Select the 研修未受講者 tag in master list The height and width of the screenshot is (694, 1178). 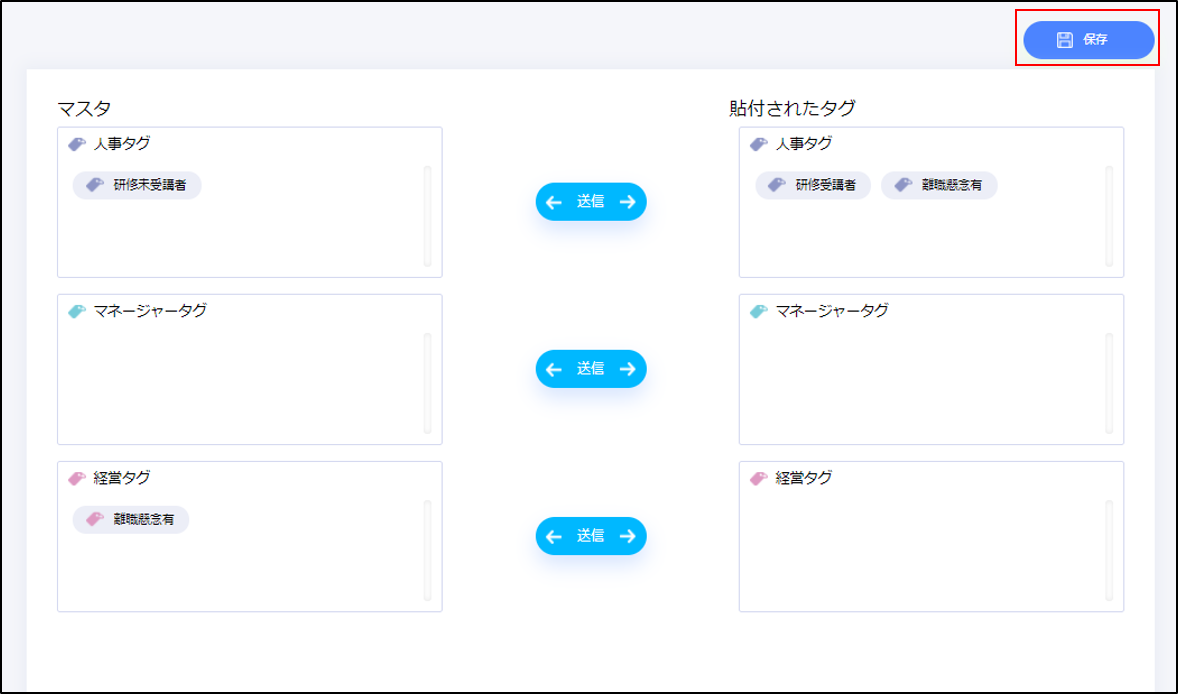(x=137, y=185)
